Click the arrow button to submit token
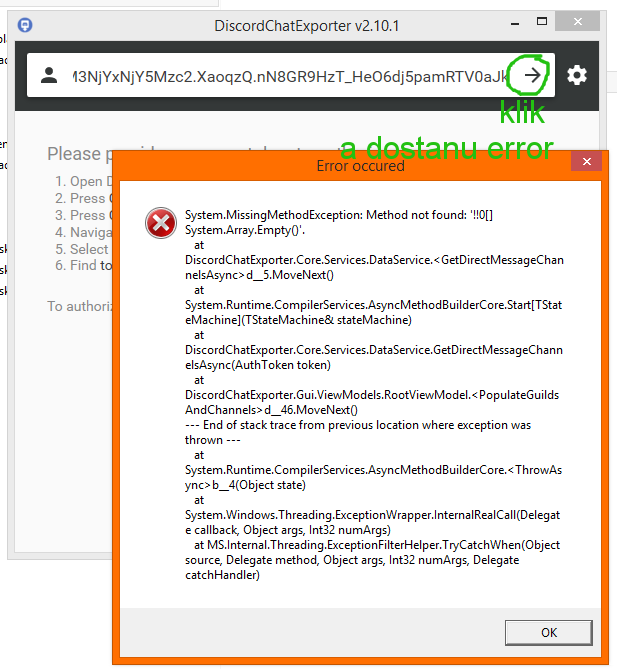 click(532, 76)
